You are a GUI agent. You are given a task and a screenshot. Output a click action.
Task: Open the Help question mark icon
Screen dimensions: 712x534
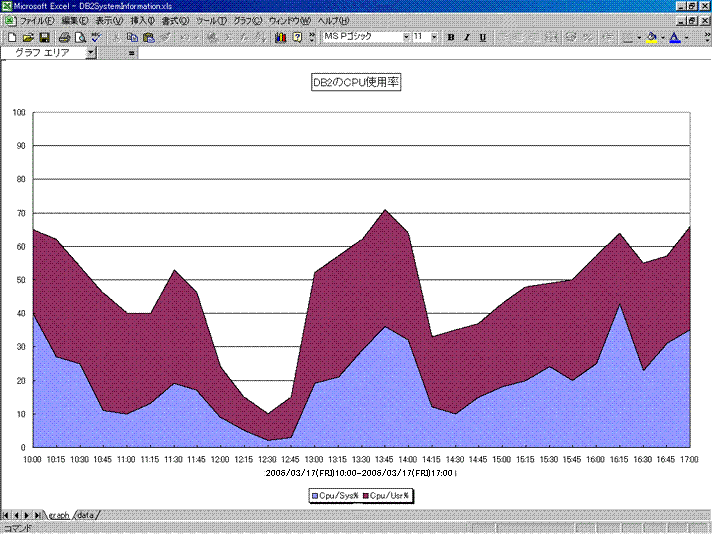pyautogui.click(x=297, y=38)
